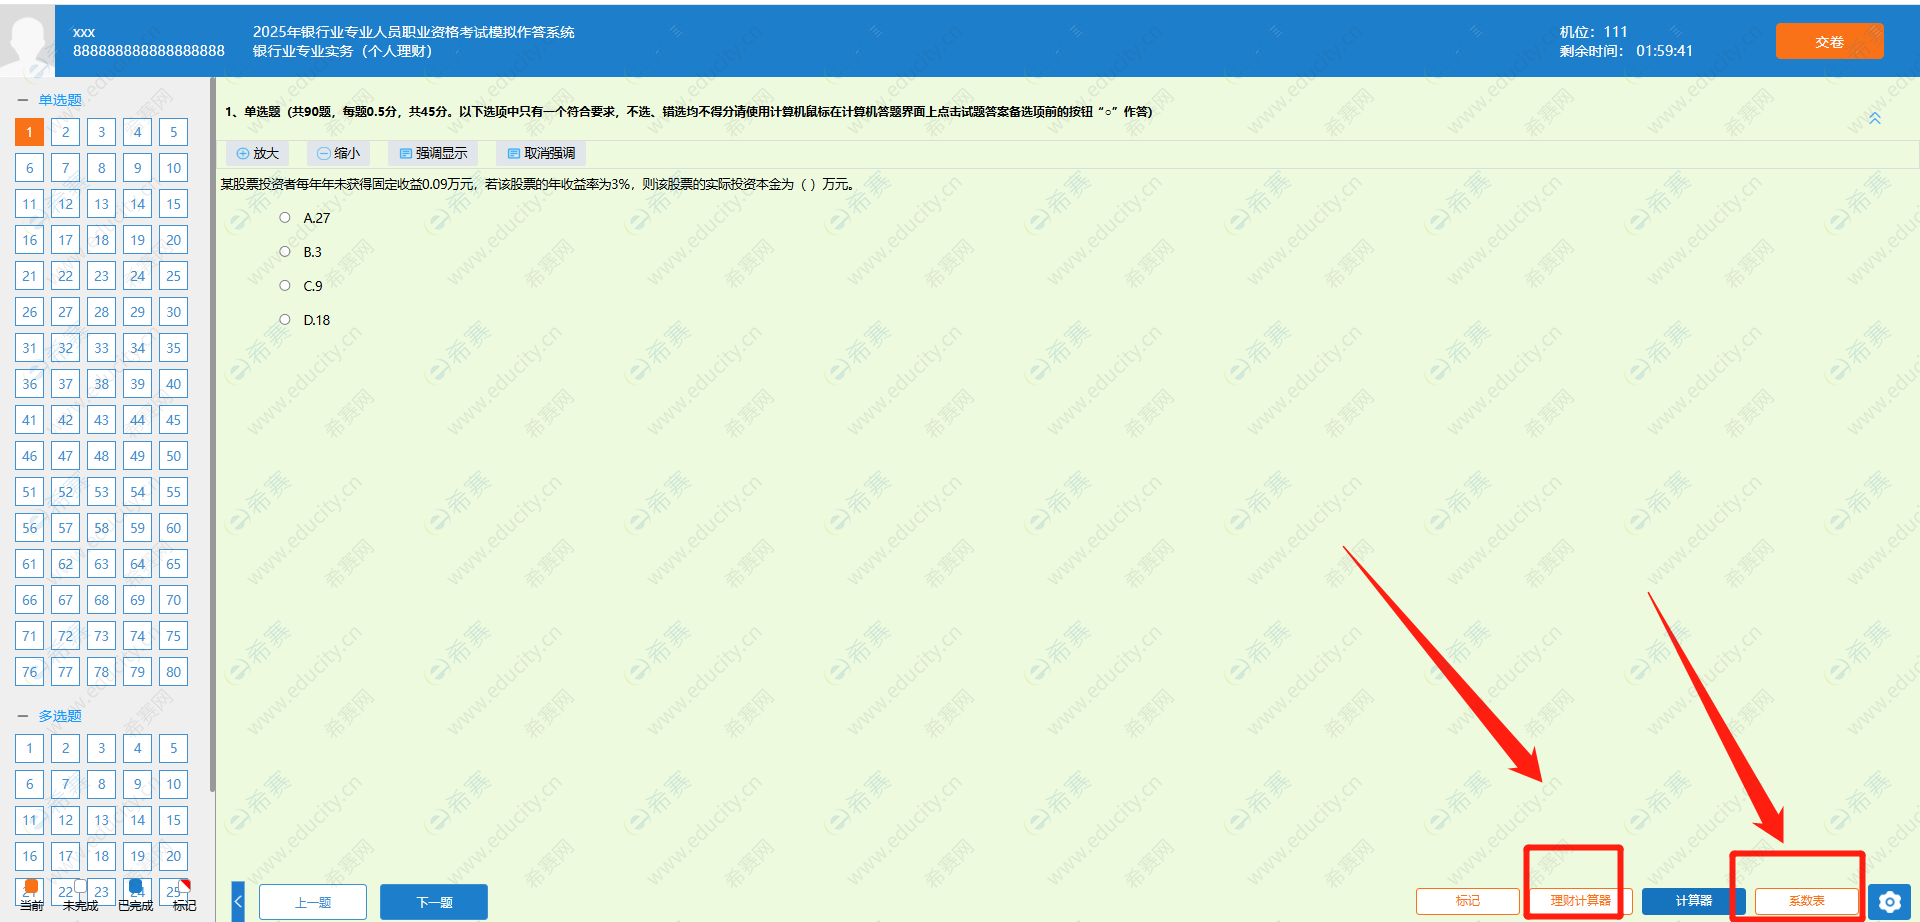Screen dimensions: 1920x922
Task: Select answer option A.27
Action: coord(285,218)
